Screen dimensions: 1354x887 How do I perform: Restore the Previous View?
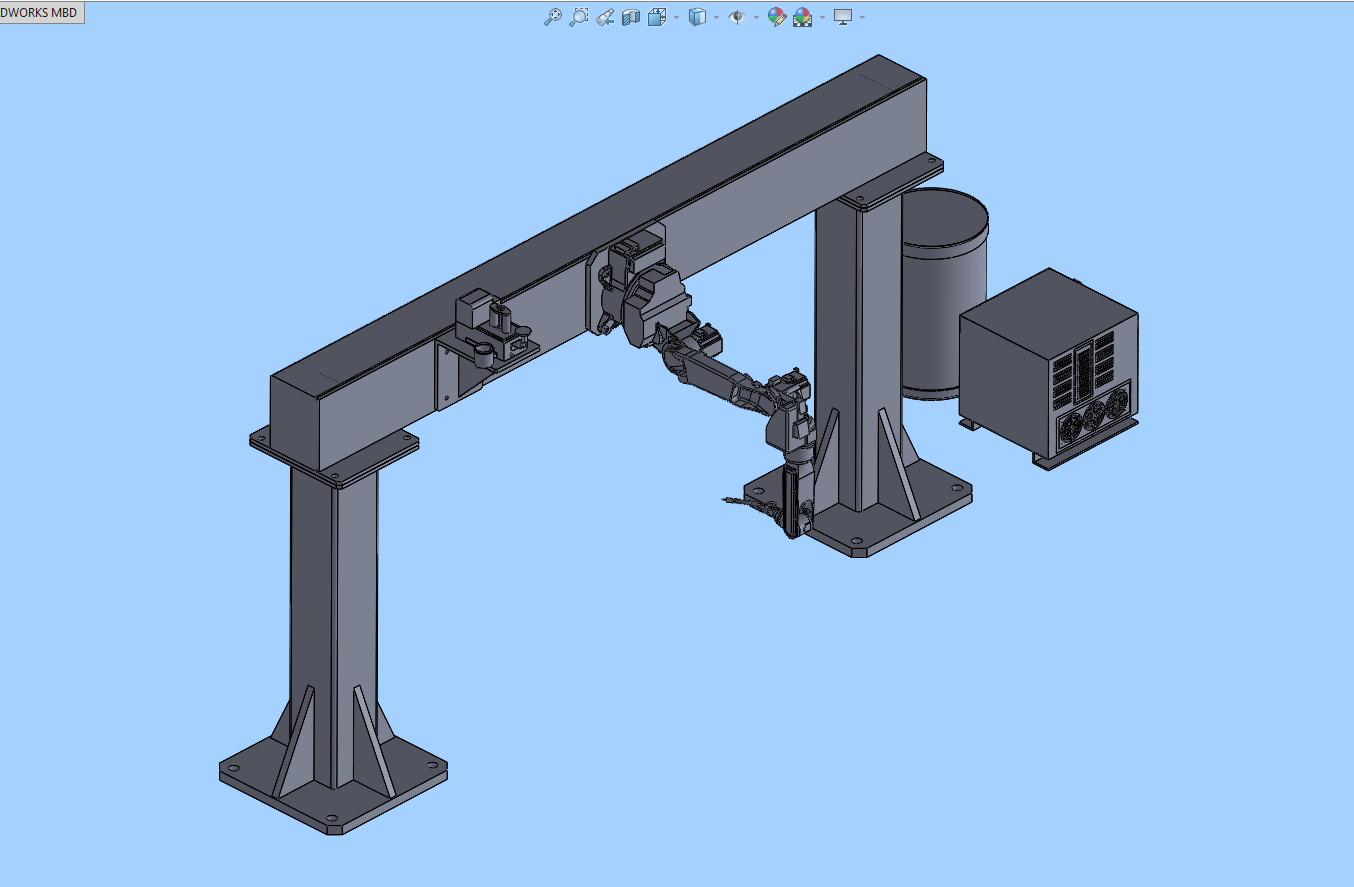[x=604, y=17]
